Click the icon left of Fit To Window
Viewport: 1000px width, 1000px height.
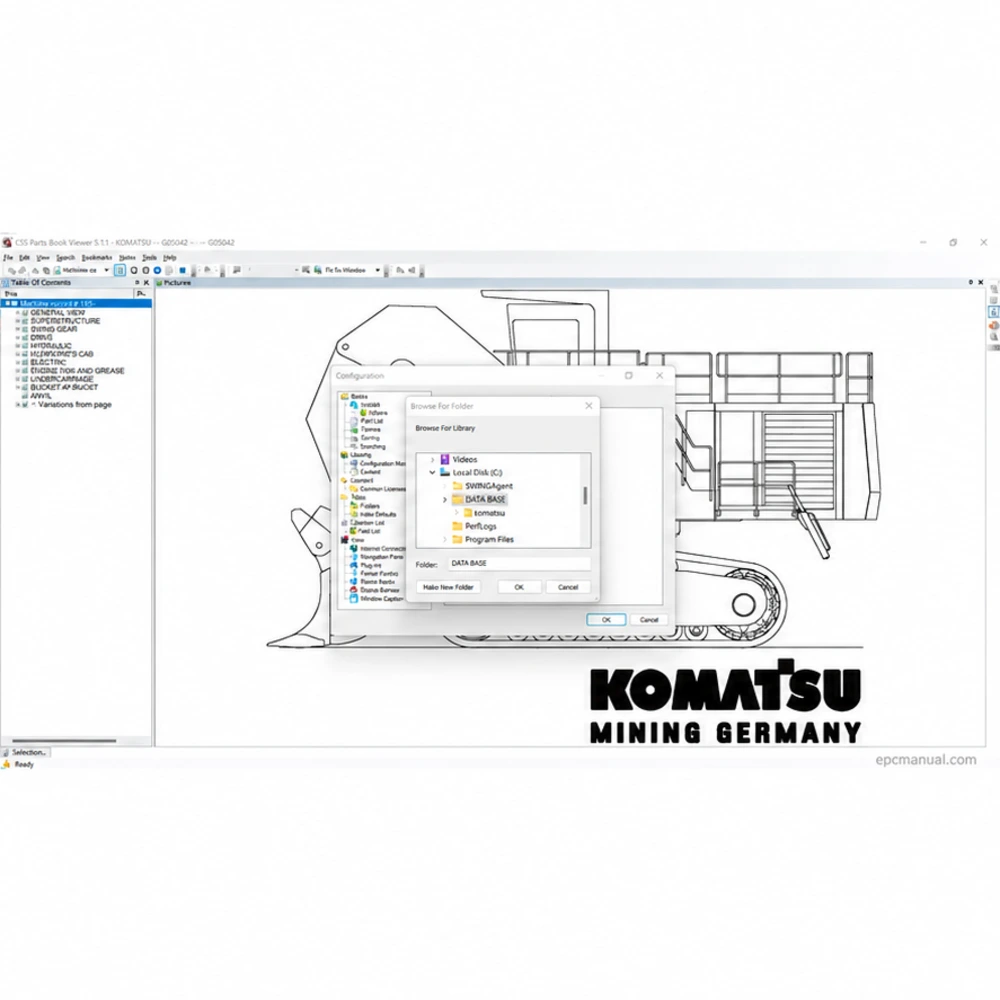[x=318, y=270]
